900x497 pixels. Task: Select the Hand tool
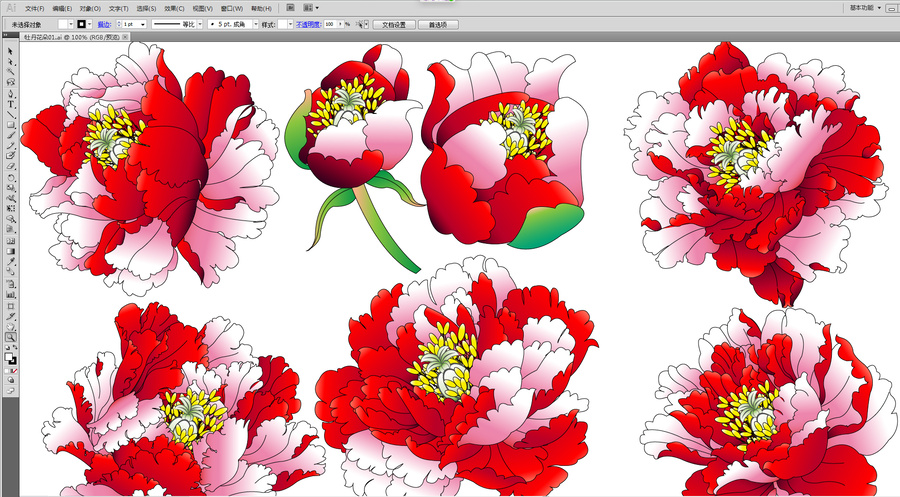pos(10,327)
